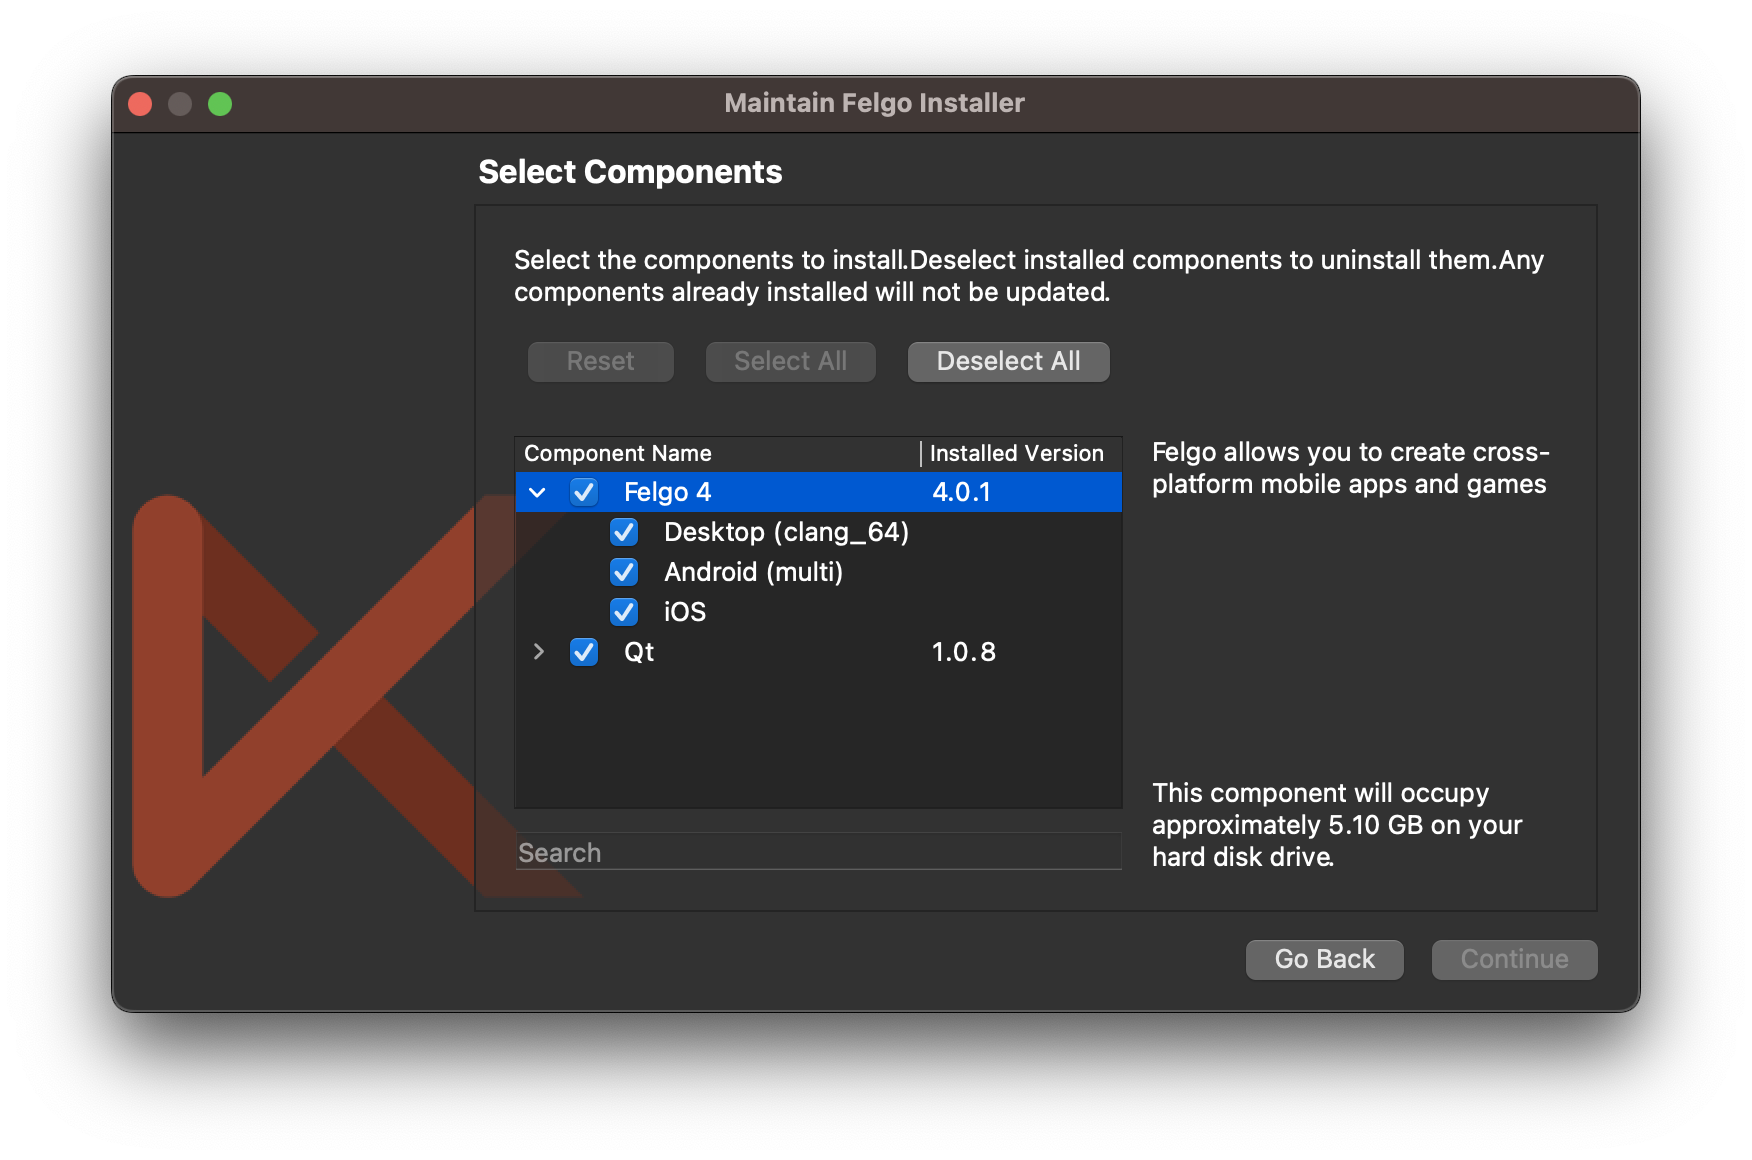This screenshot has width=1752, height=1160.
Task: Select the Android (multi) row
Action: coord(818,572)
